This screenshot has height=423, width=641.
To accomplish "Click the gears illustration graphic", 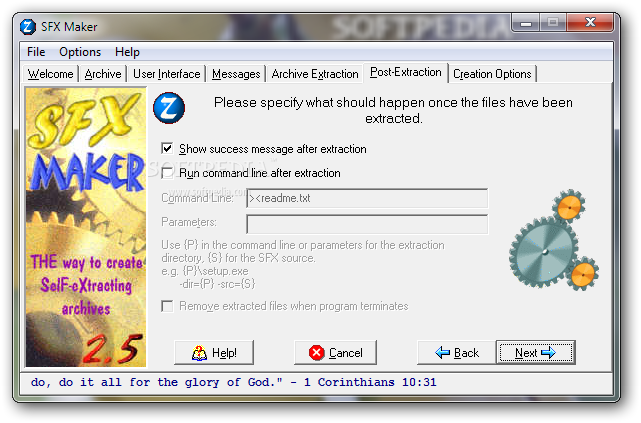I will click(554, 240).
